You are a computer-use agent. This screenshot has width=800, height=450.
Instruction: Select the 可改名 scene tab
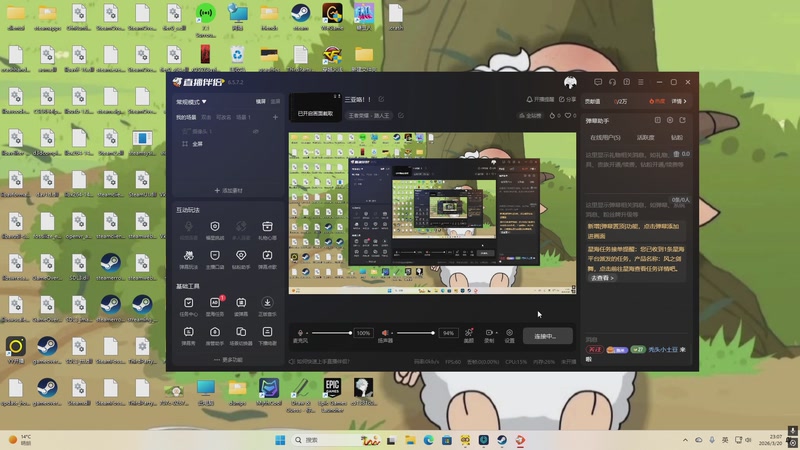[x=223, y=117]
